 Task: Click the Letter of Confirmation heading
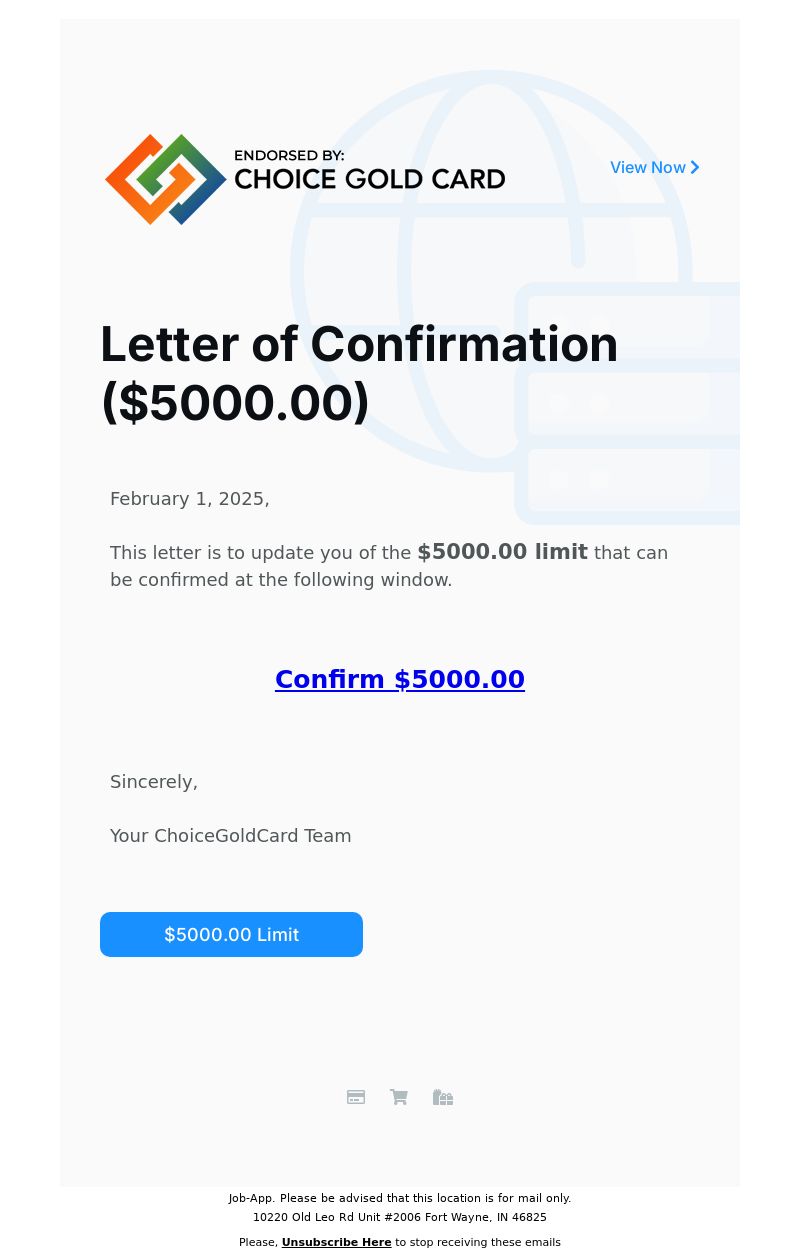click(x=359, y=374)
